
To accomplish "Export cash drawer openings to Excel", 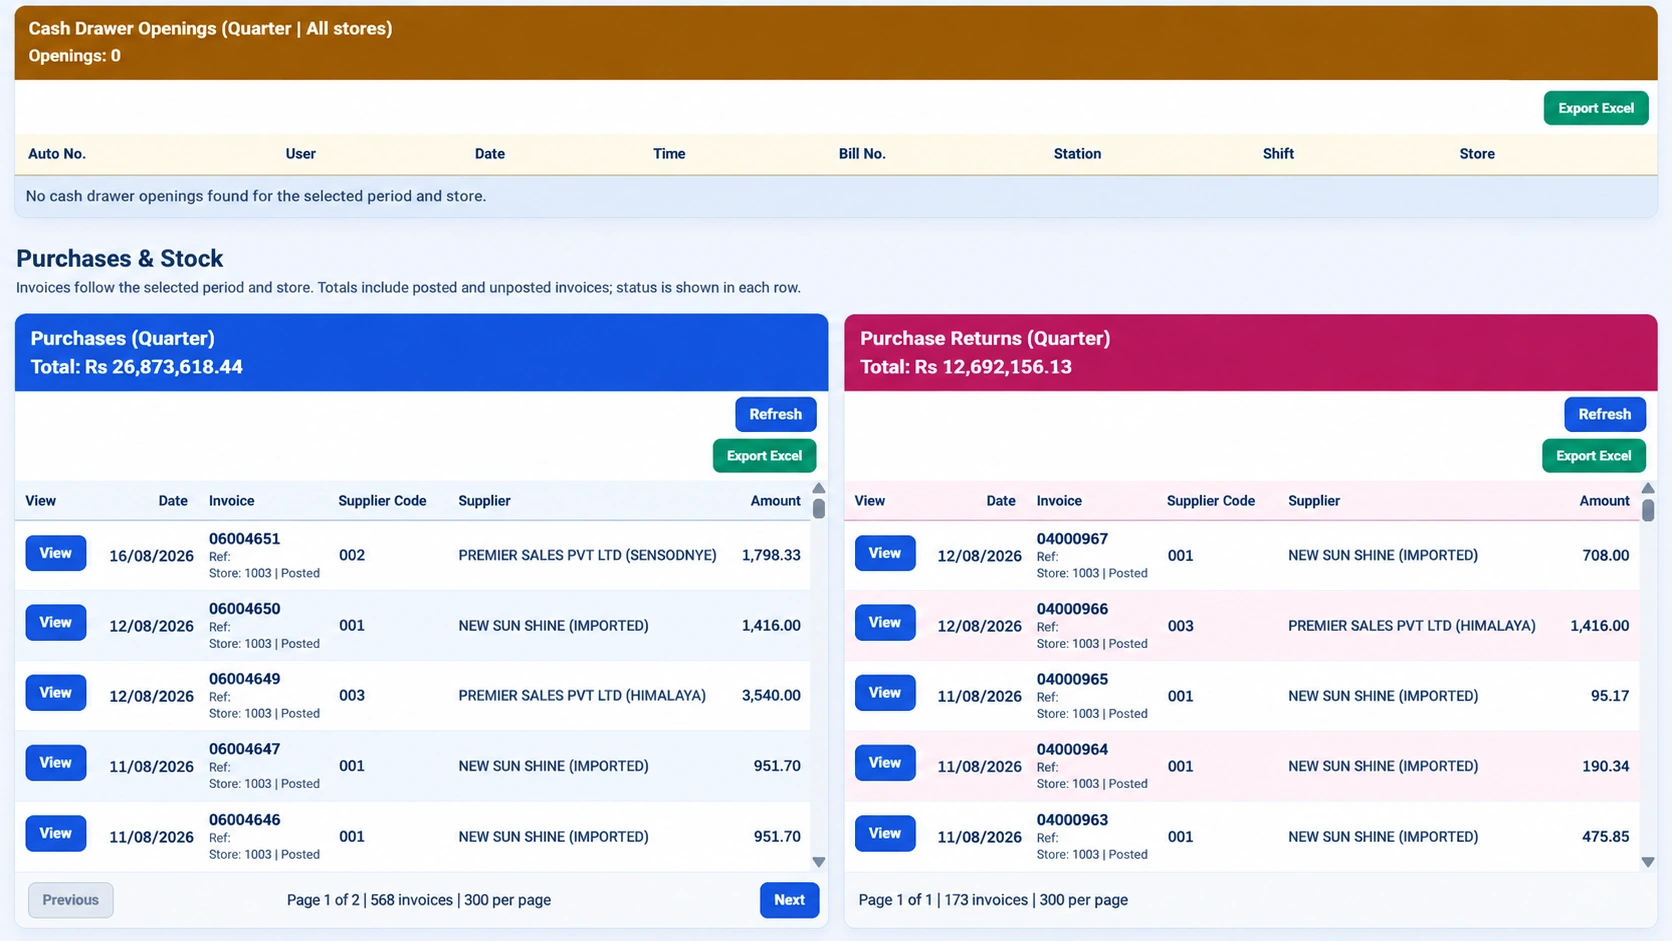I will [1595, 108].
